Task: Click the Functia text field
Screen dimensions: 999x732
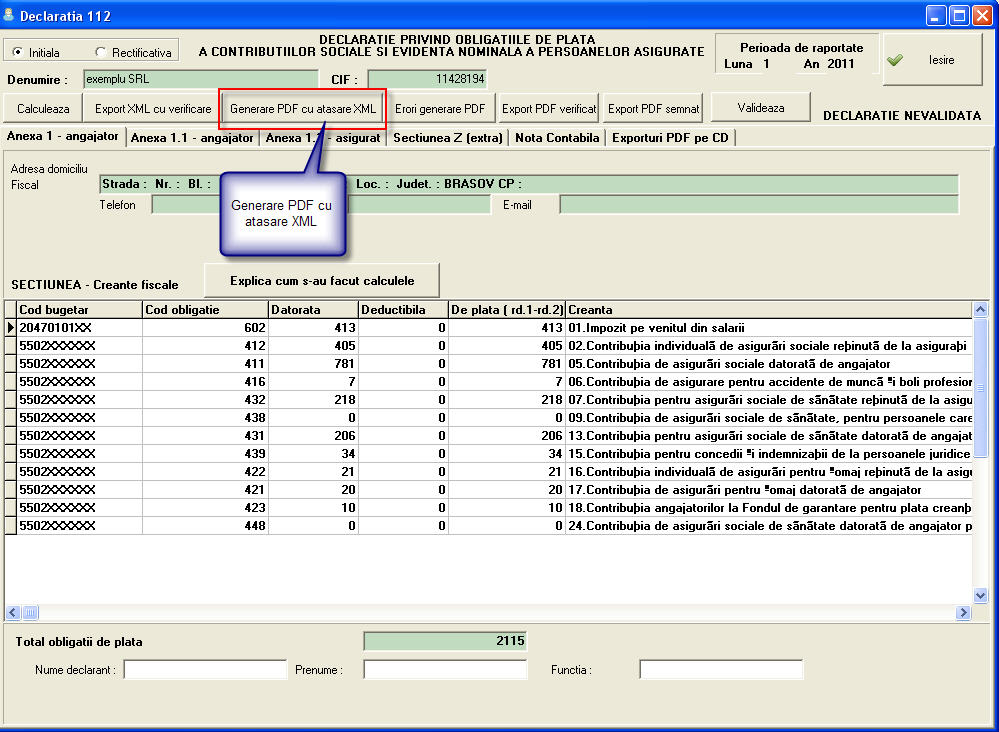Action: tap(720, 670)
